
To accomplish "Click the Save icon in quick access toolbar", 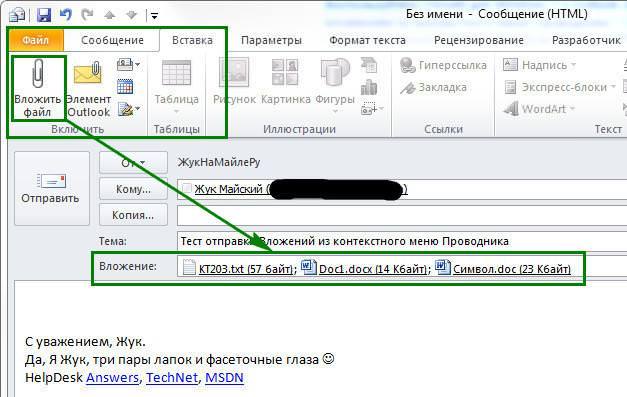I will click(44, 15).
